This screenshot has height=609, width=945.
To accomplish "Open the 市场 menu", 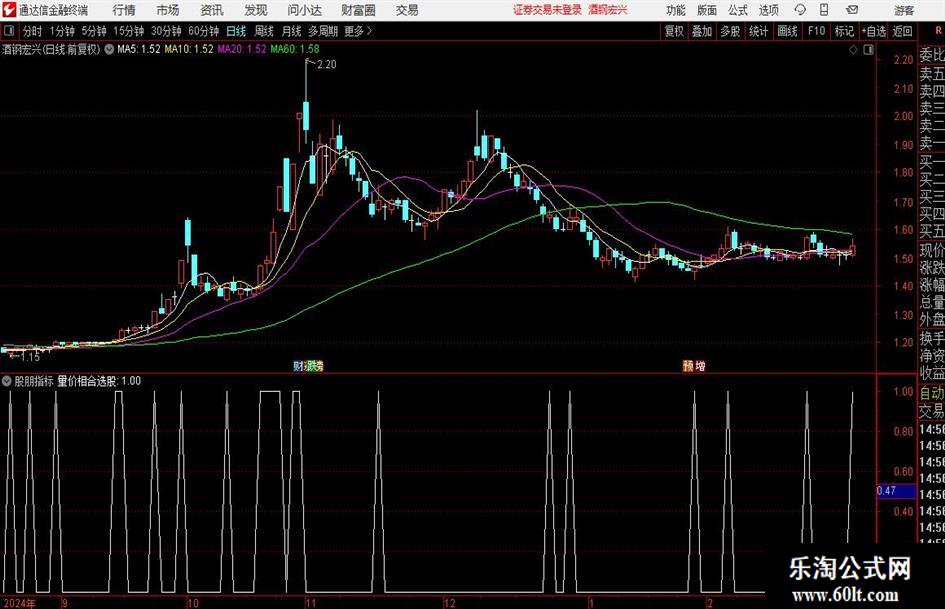I will (168, 10).
